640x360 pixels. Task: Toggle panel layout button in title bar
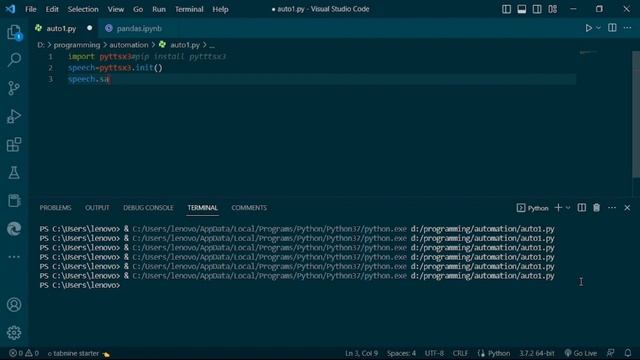pyautogui.click(x=522, y=9)
